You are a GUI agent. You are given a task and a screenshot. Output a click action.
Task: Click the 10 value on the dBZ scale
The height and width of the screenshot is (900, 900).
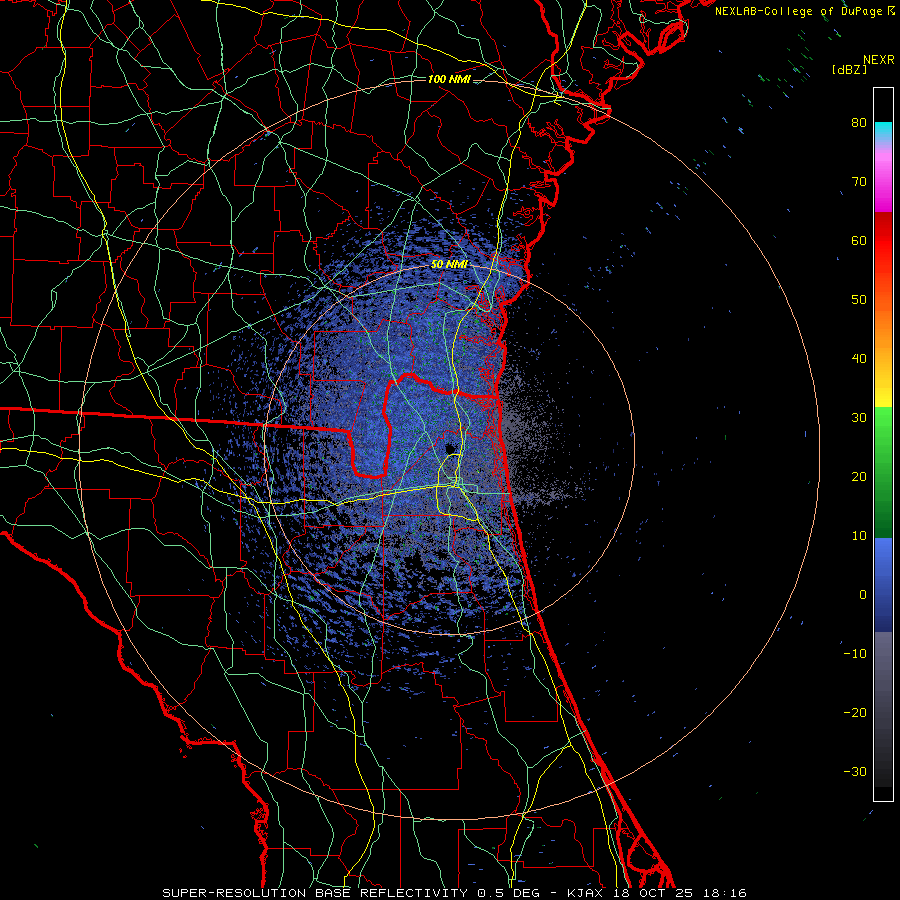[x=859, y=536]
